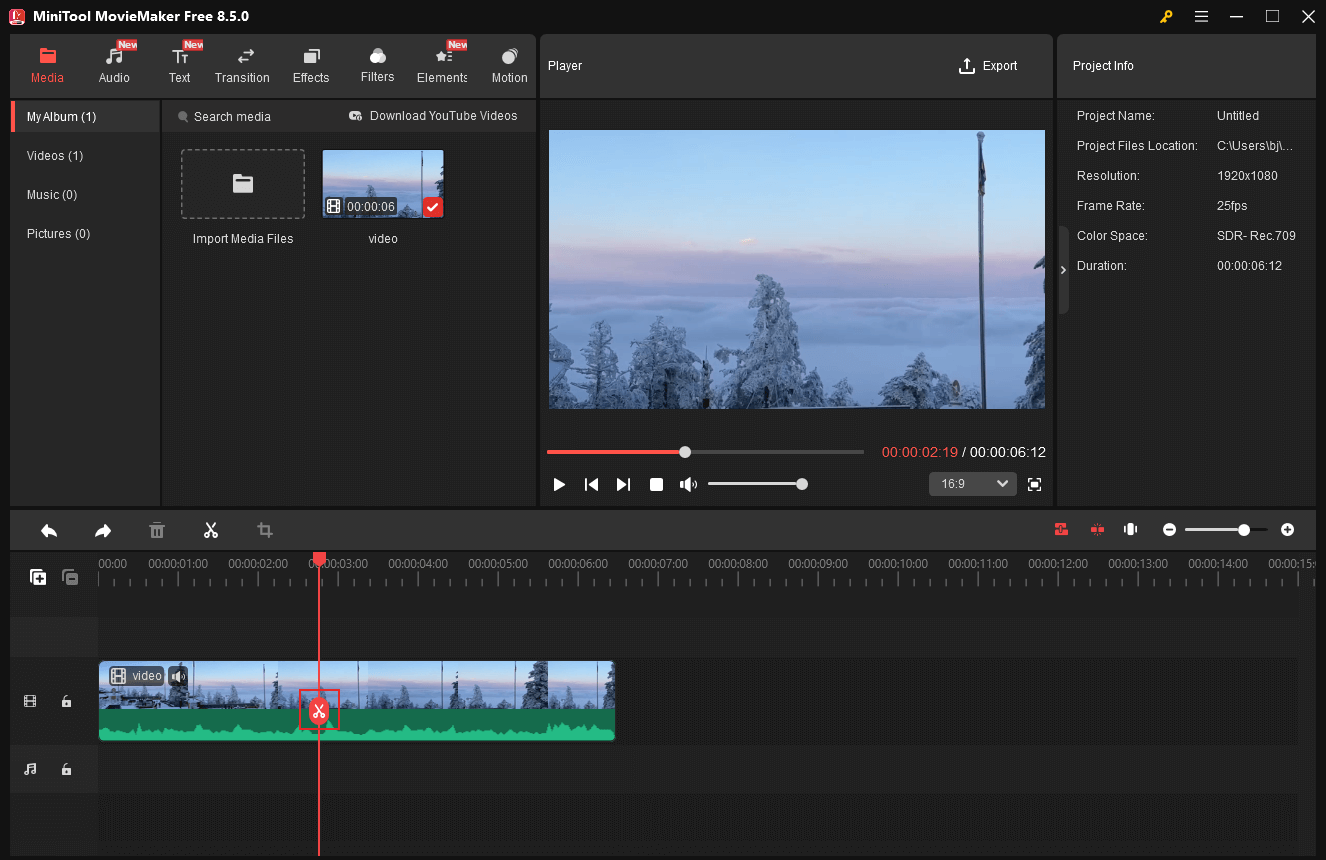This screenshot has width=1326, height=860.
Task: Open the Effects tab
Action: point(310,63)
